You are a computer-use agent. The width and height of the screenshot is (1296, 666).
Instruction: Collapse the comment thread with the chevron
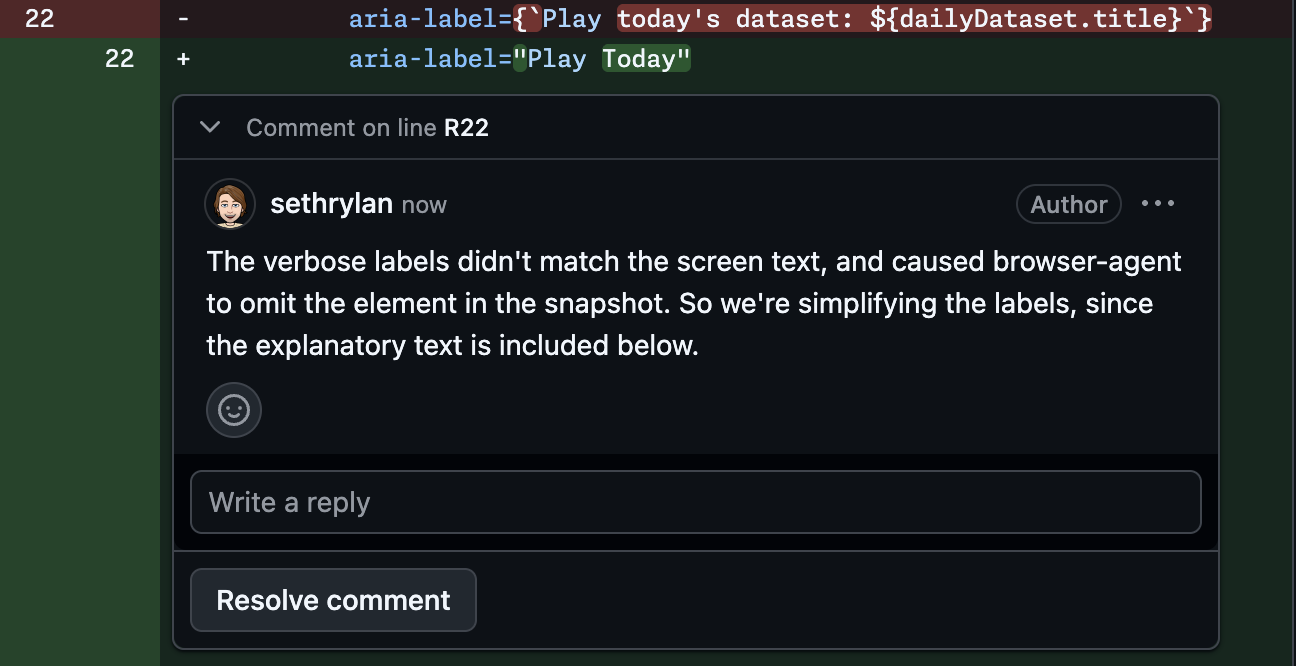pyautogui.click(x=210, y=127)
